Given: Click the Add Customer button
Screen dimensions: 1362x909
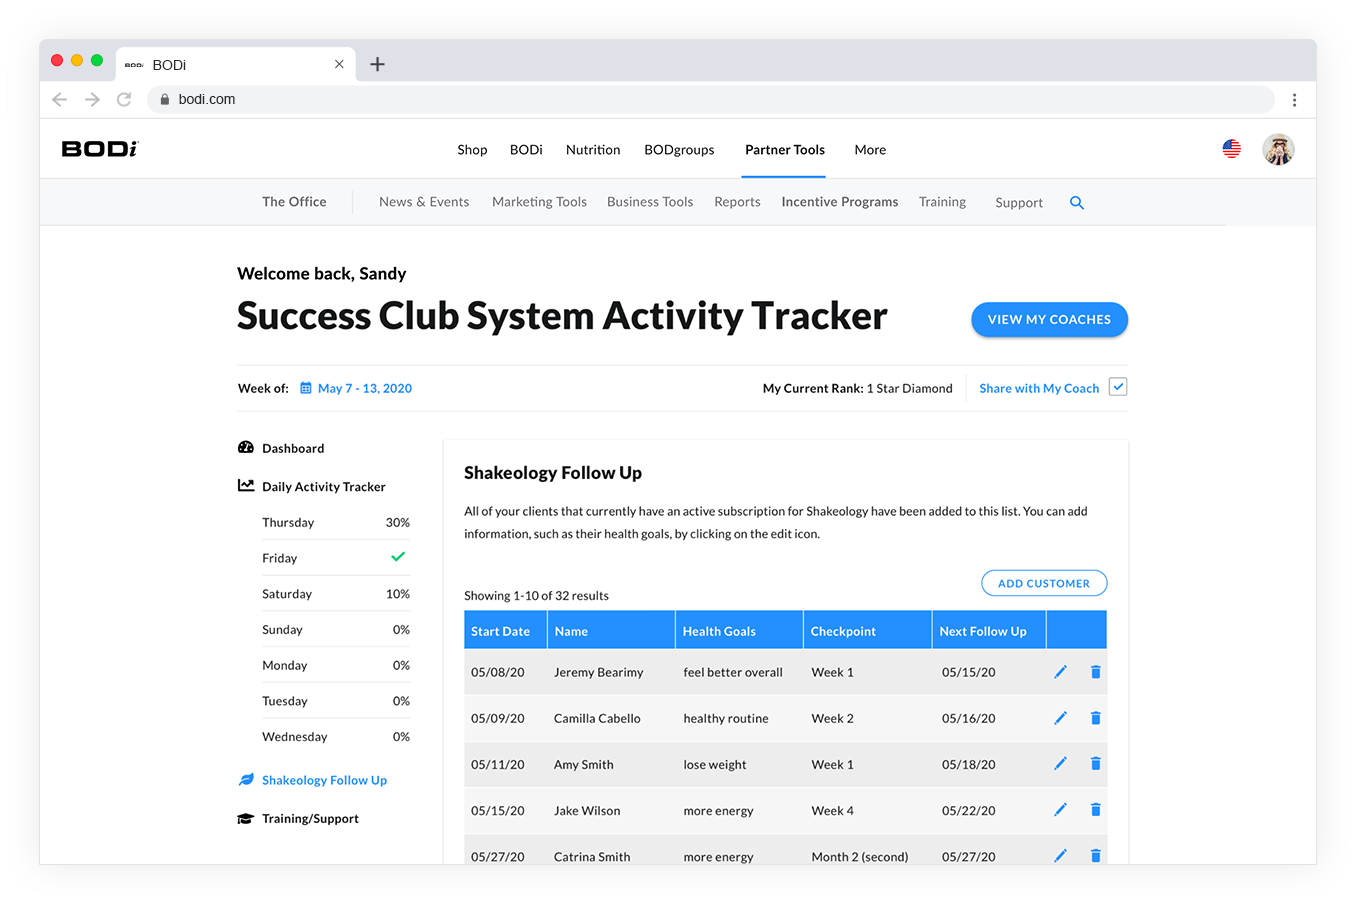Looking at the screenshot, I should point(1044,583).
